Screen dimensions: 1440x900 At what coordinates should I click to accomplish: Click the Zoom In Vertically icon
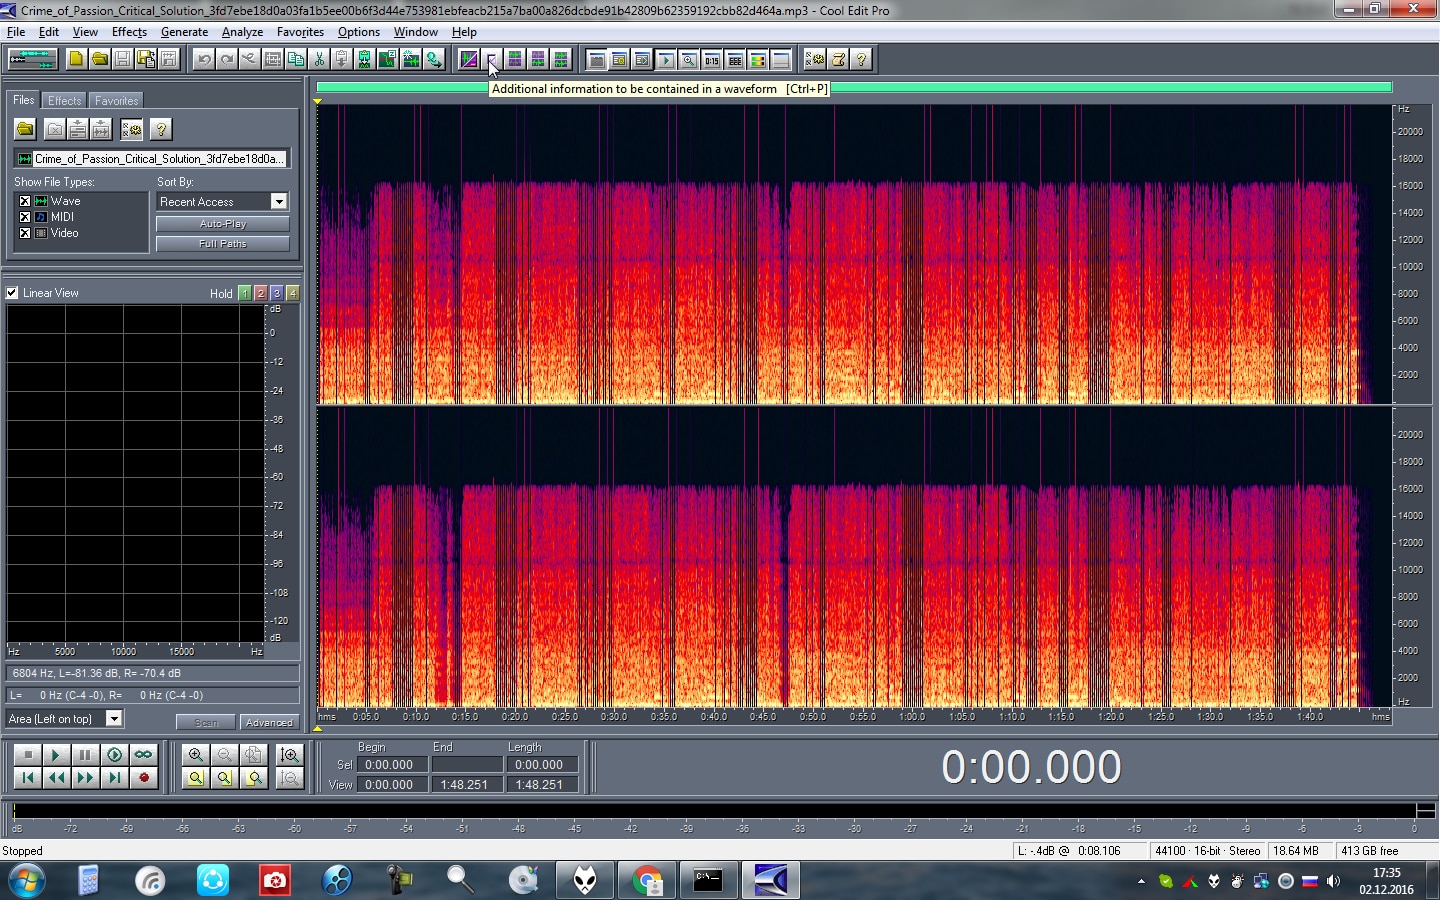click(290, 755)
